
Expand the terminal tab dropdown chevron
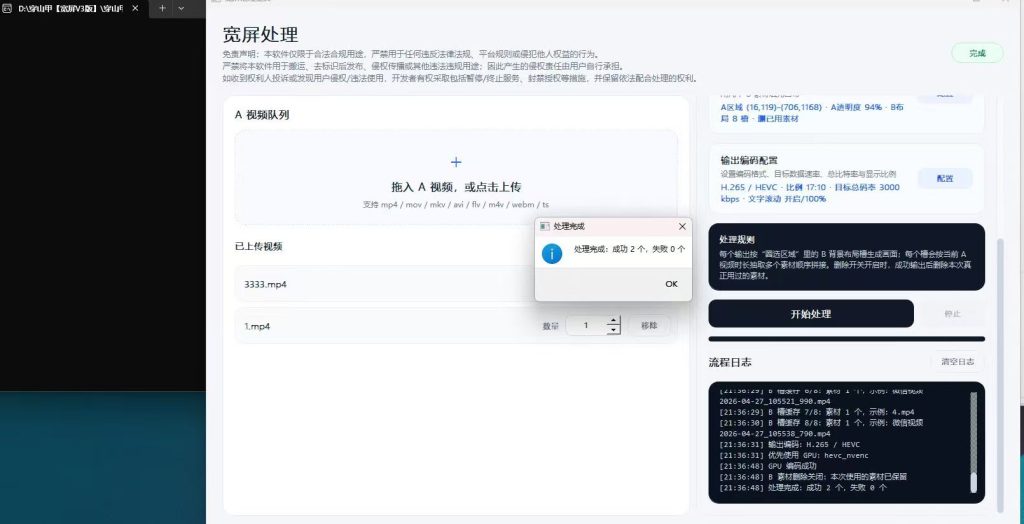[x=182, y=8]
